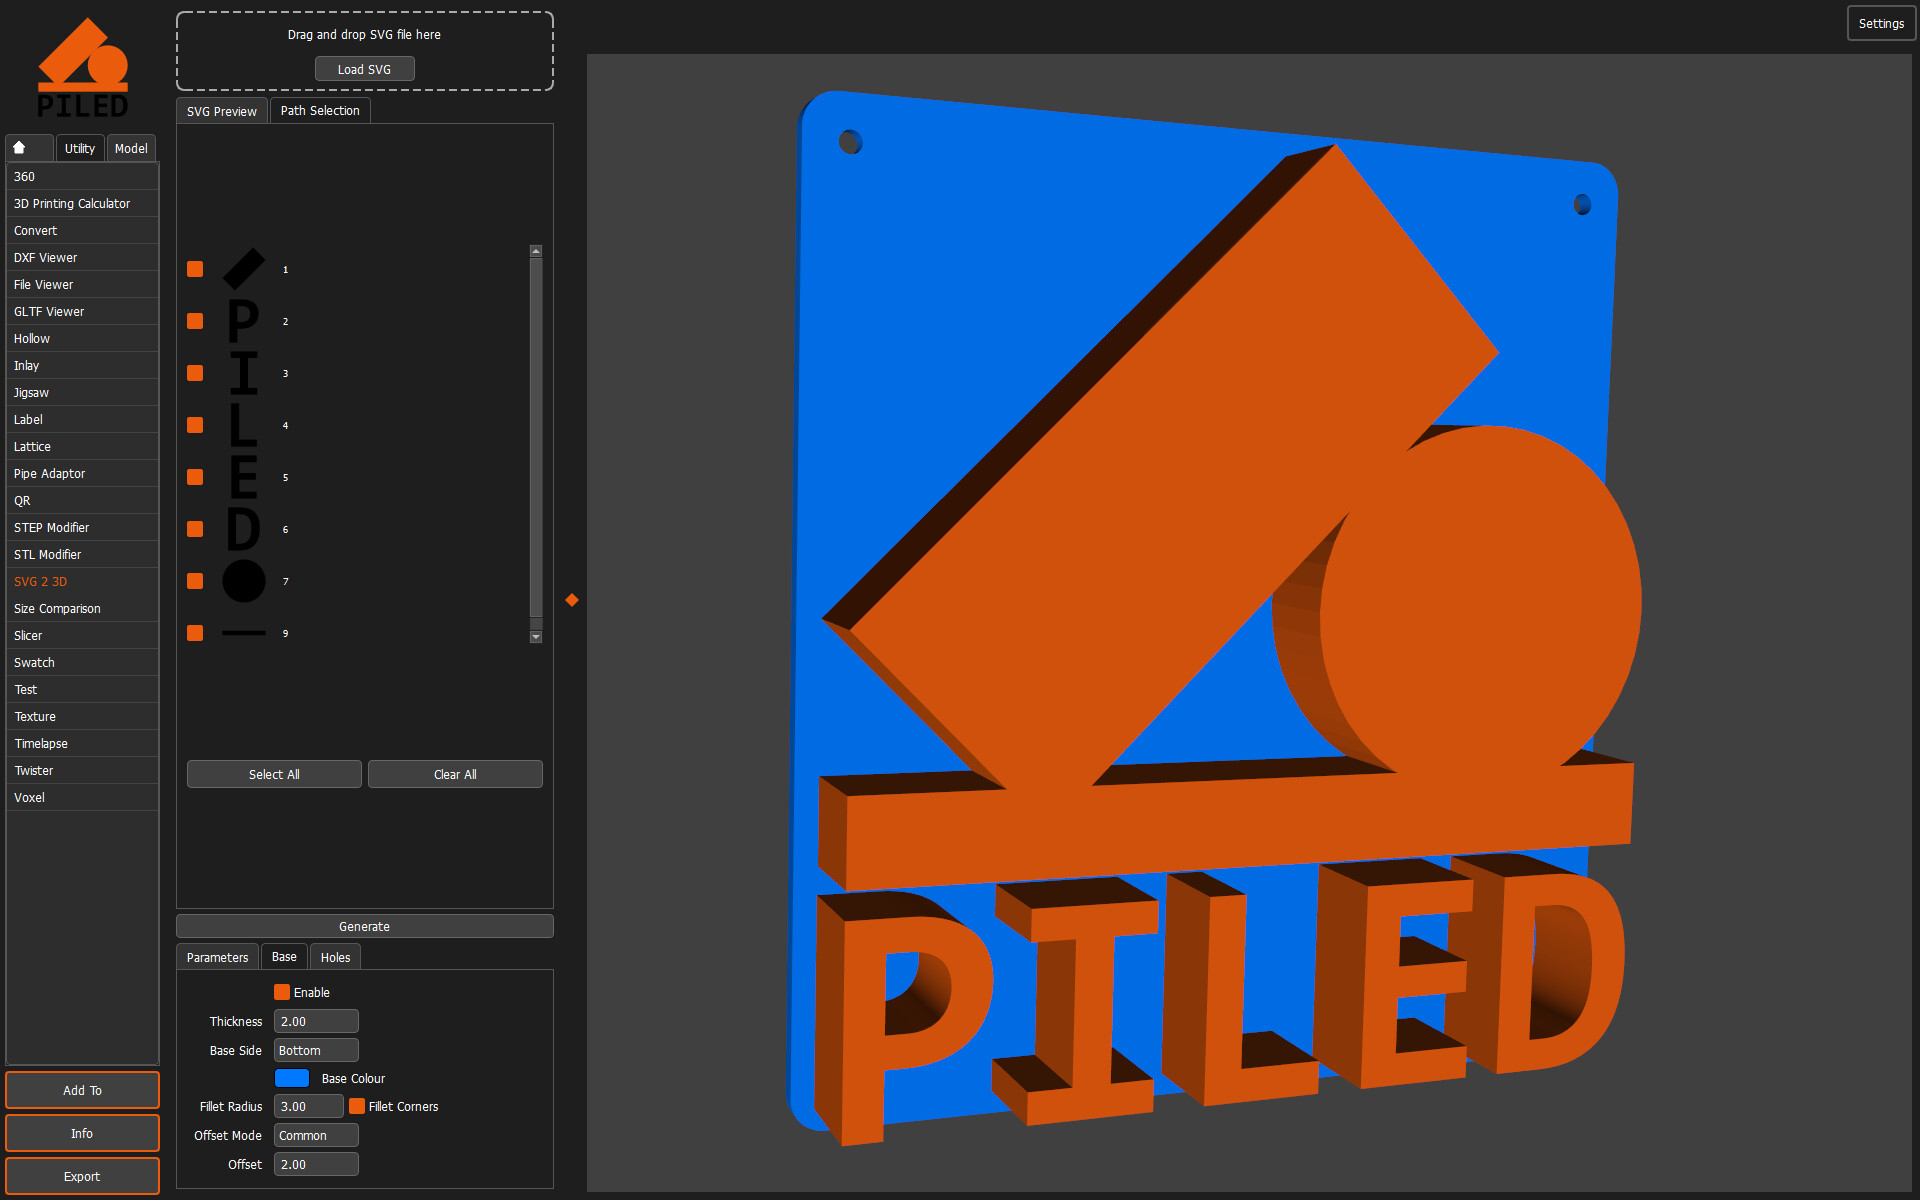Open the Timelapse tool

82,743
